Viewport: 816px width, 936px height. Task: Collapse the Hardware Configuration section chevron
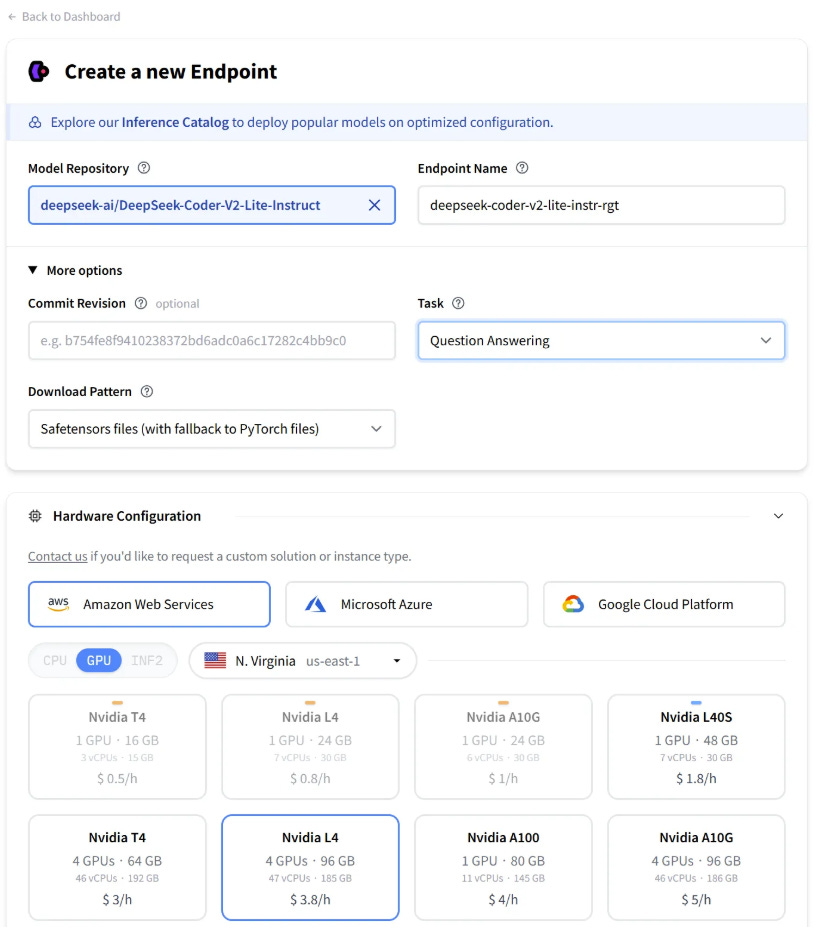[x=778, y=516]
